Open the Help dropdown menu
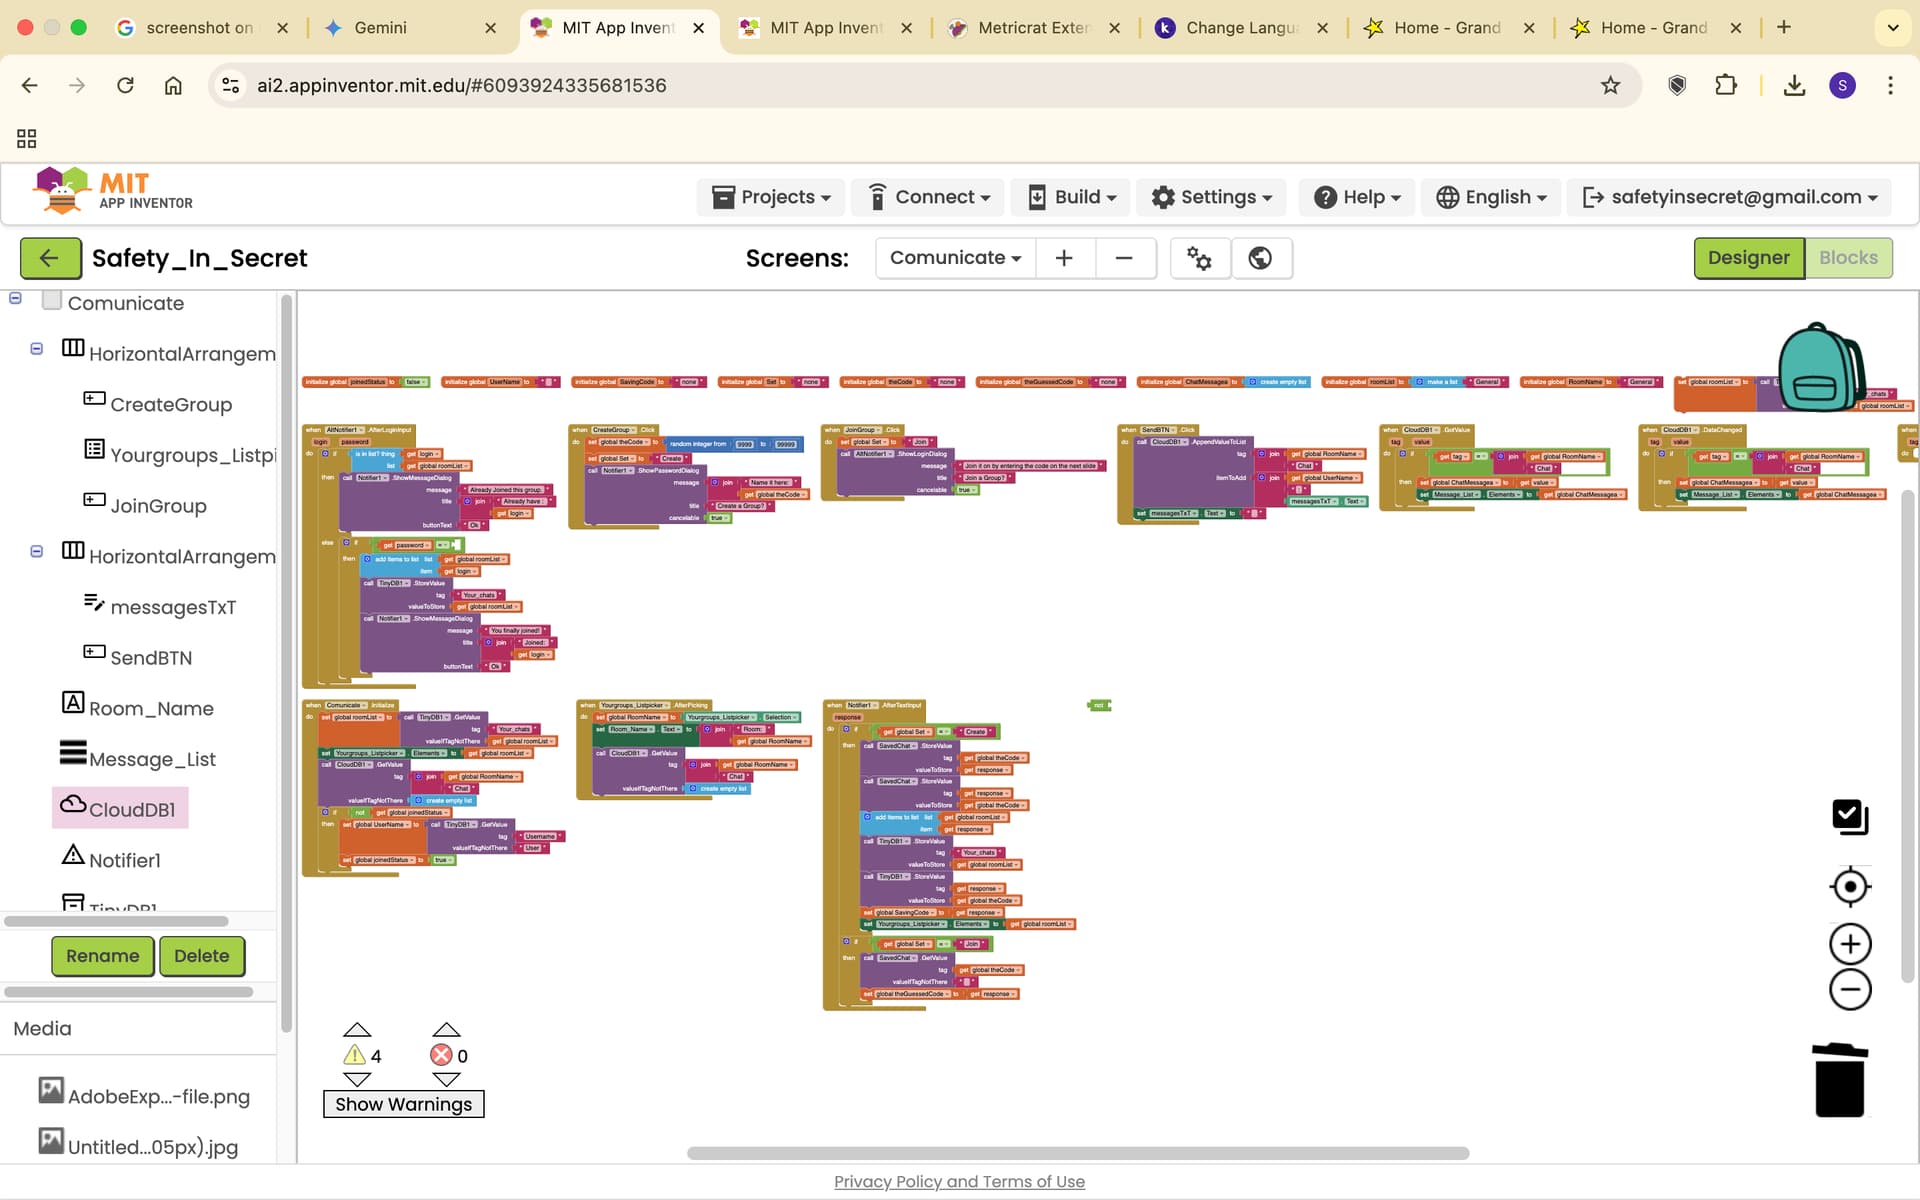 pos(1356,197)
